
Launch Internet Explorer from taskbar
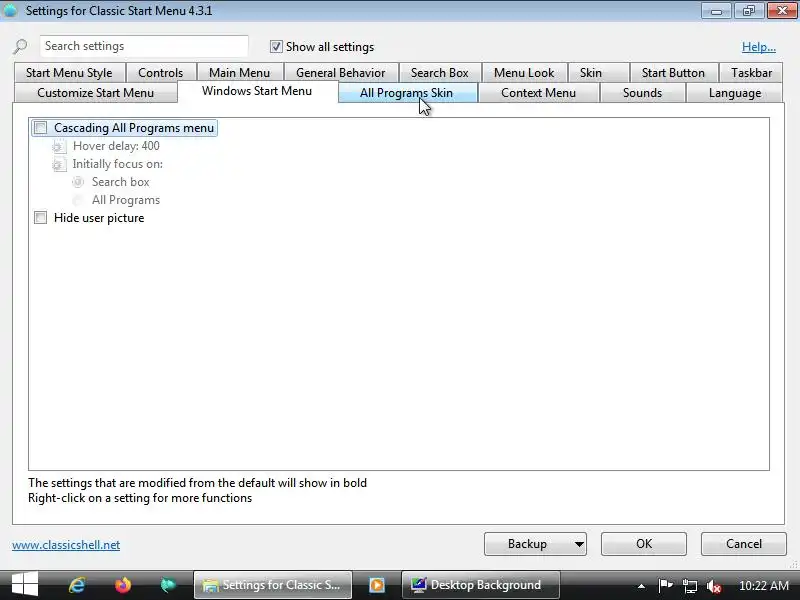[x=77, y=585]
